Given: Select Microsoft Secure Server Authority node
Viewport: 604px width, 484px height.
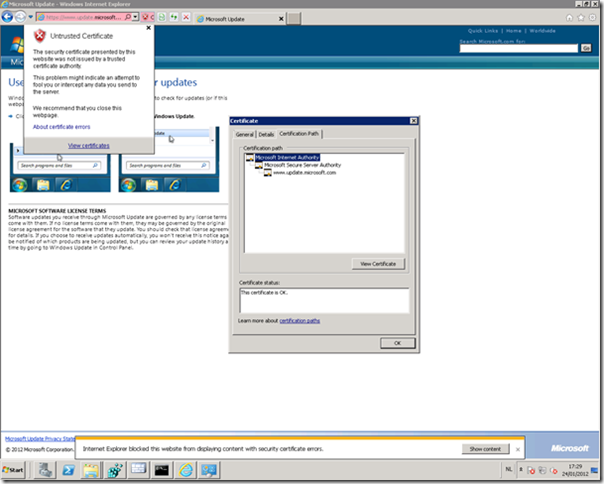Looking at the screenshot, I should click(x=302, y=165).
